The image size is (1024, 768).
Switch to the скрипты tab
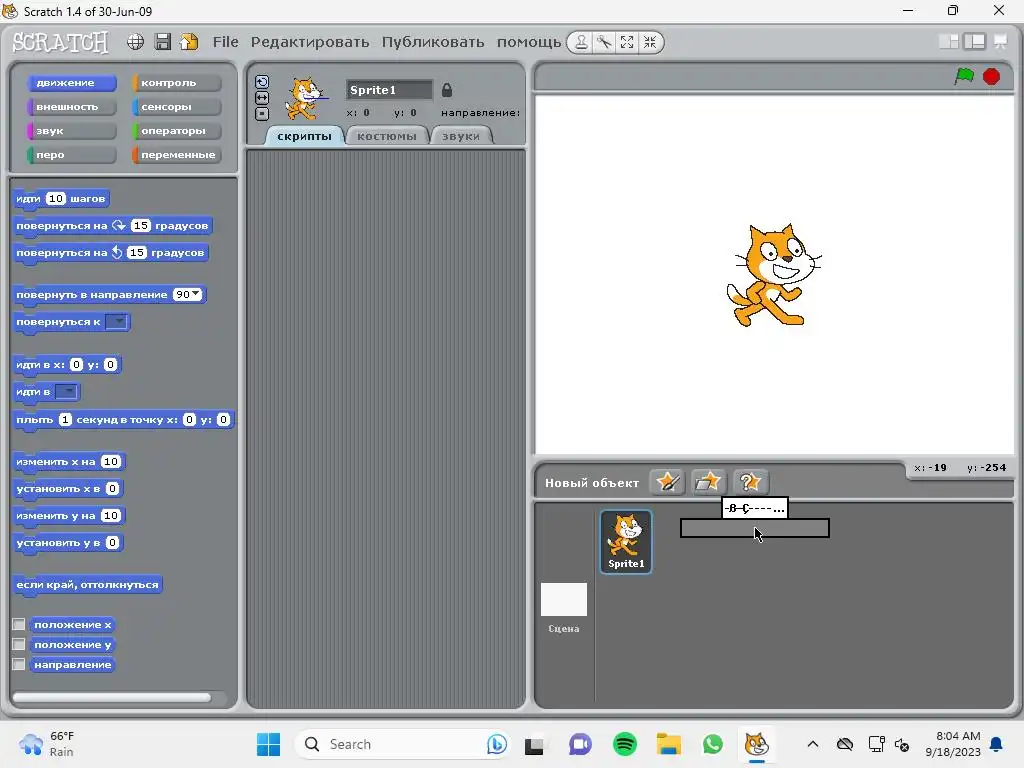point(304,136)
